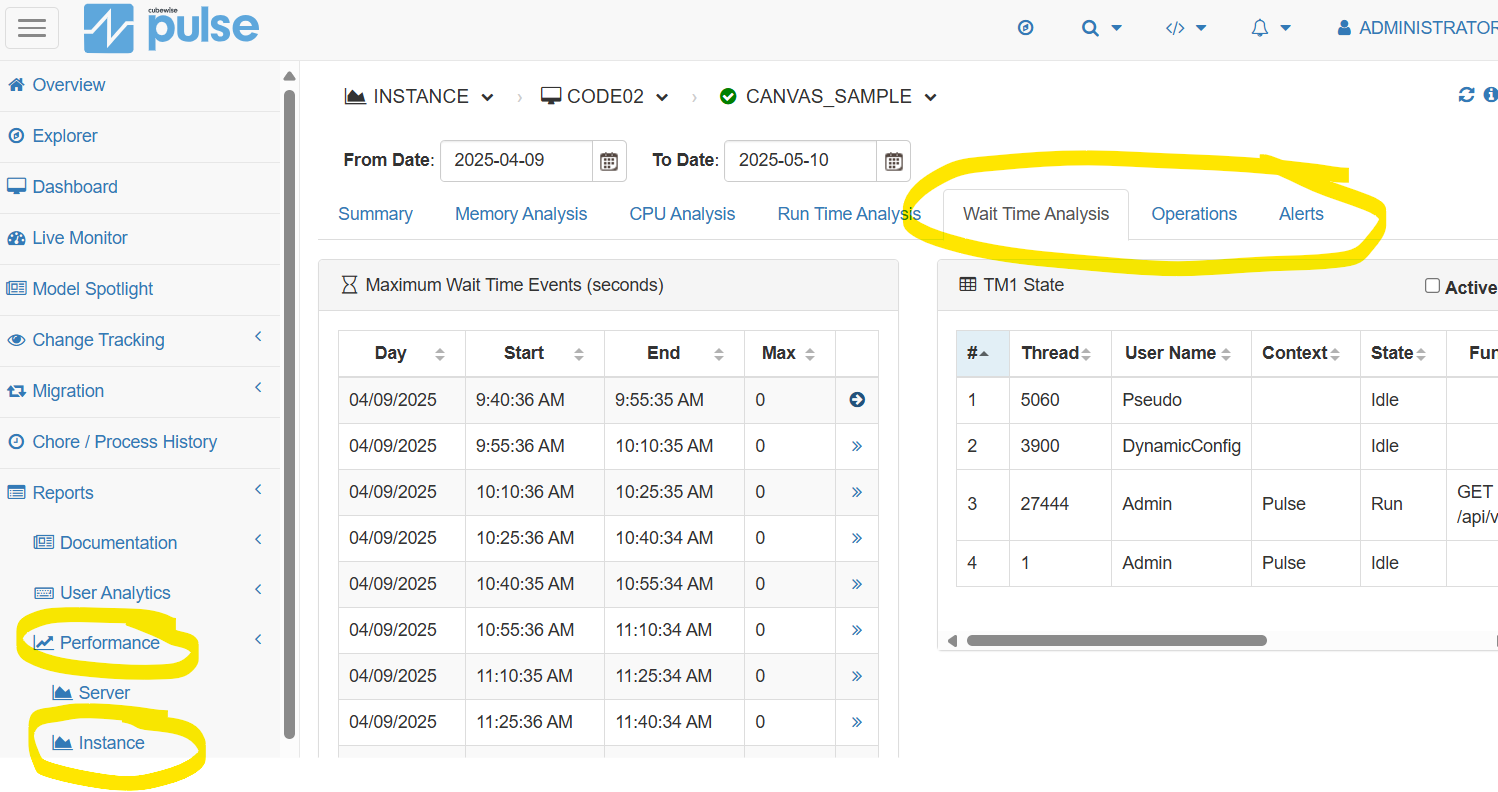1498x792 pixels.
Task: Sort TM1 State by Thread column
Action: [1060, 353]
